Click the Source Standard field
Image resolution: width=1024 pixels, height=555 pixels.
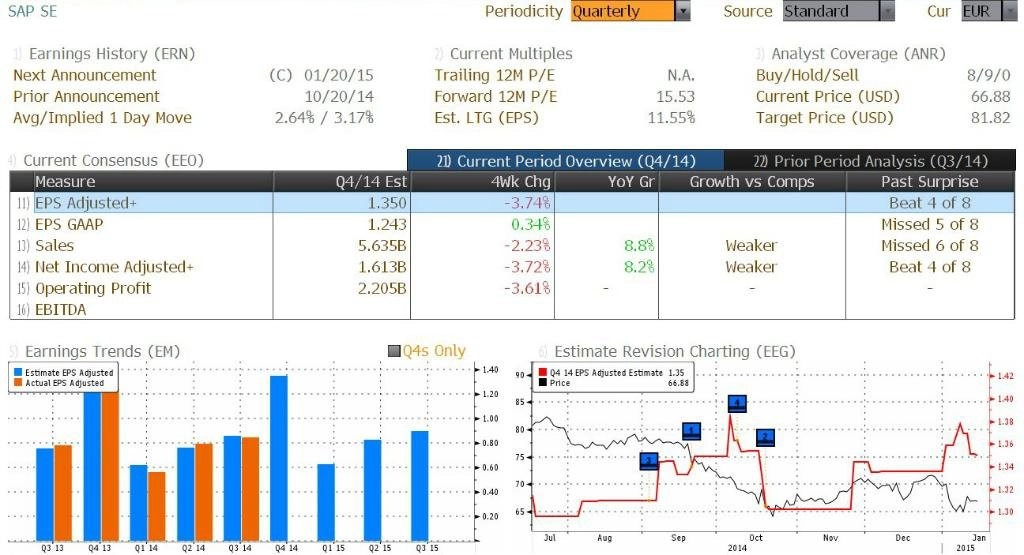click(831, 11)
